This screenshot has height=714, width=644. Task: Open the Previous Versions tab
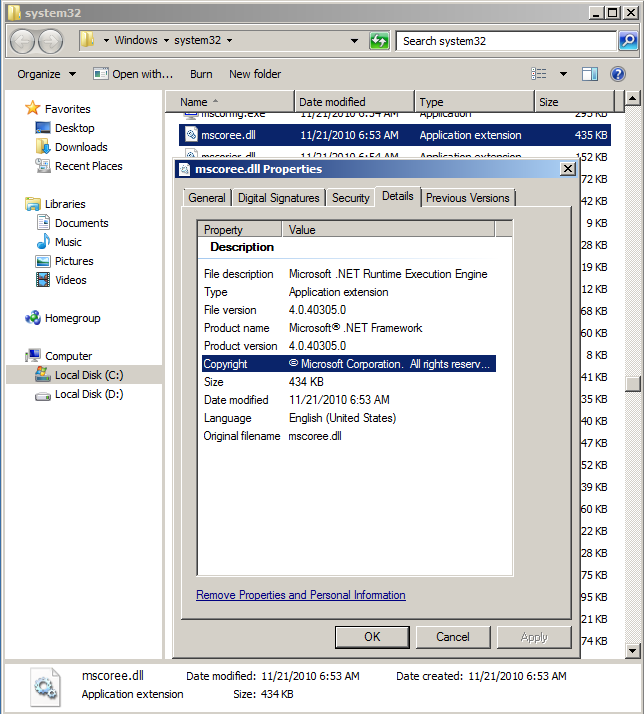(x=468, y=198)
